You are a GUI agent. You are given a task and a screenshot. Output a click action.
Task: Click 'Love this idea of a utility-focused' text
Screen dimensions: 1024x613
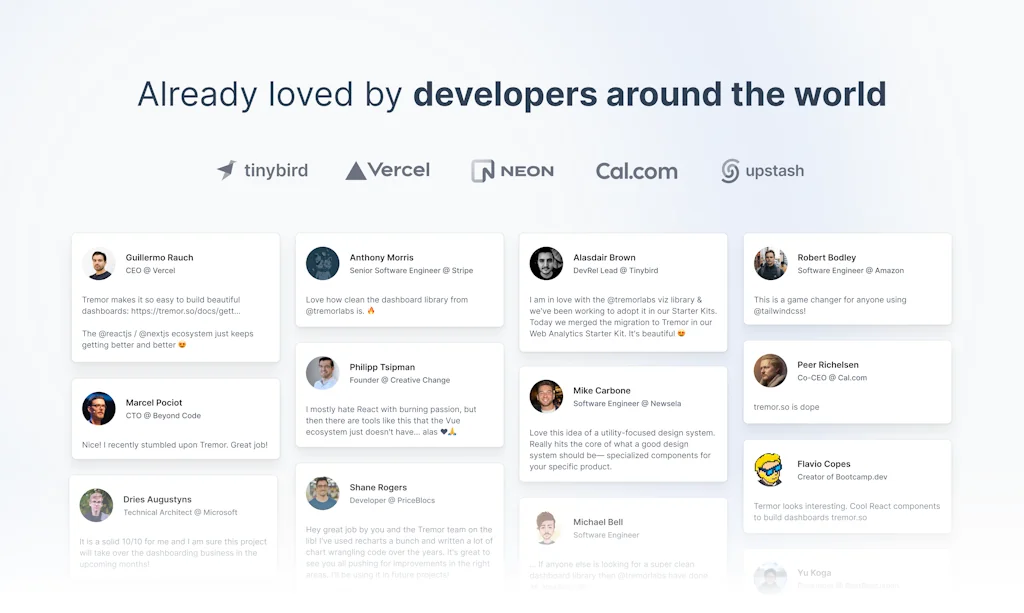point(622,449)
